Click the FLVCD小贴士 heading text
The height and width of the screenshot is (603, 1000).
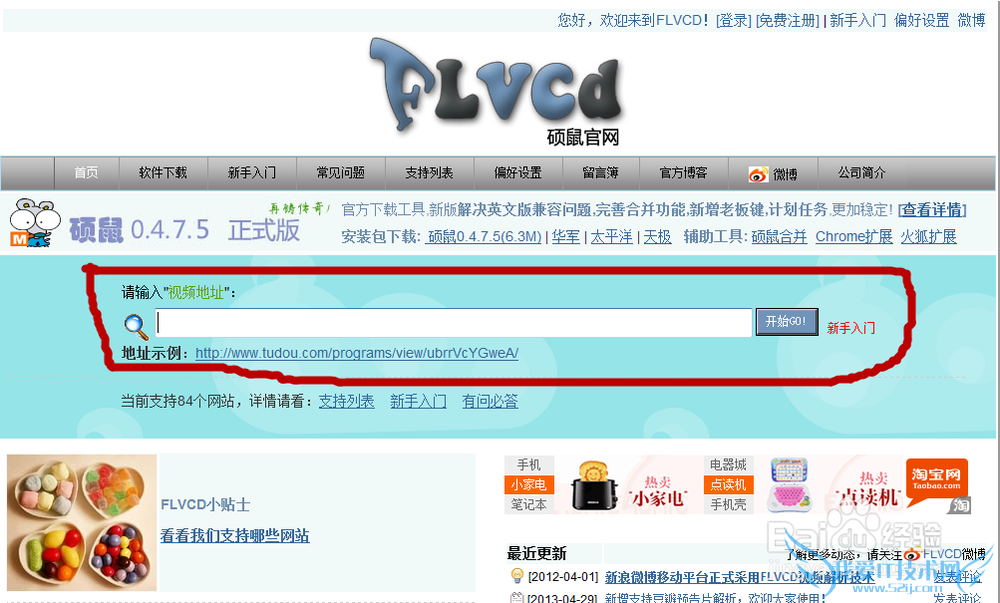(205, 505)
